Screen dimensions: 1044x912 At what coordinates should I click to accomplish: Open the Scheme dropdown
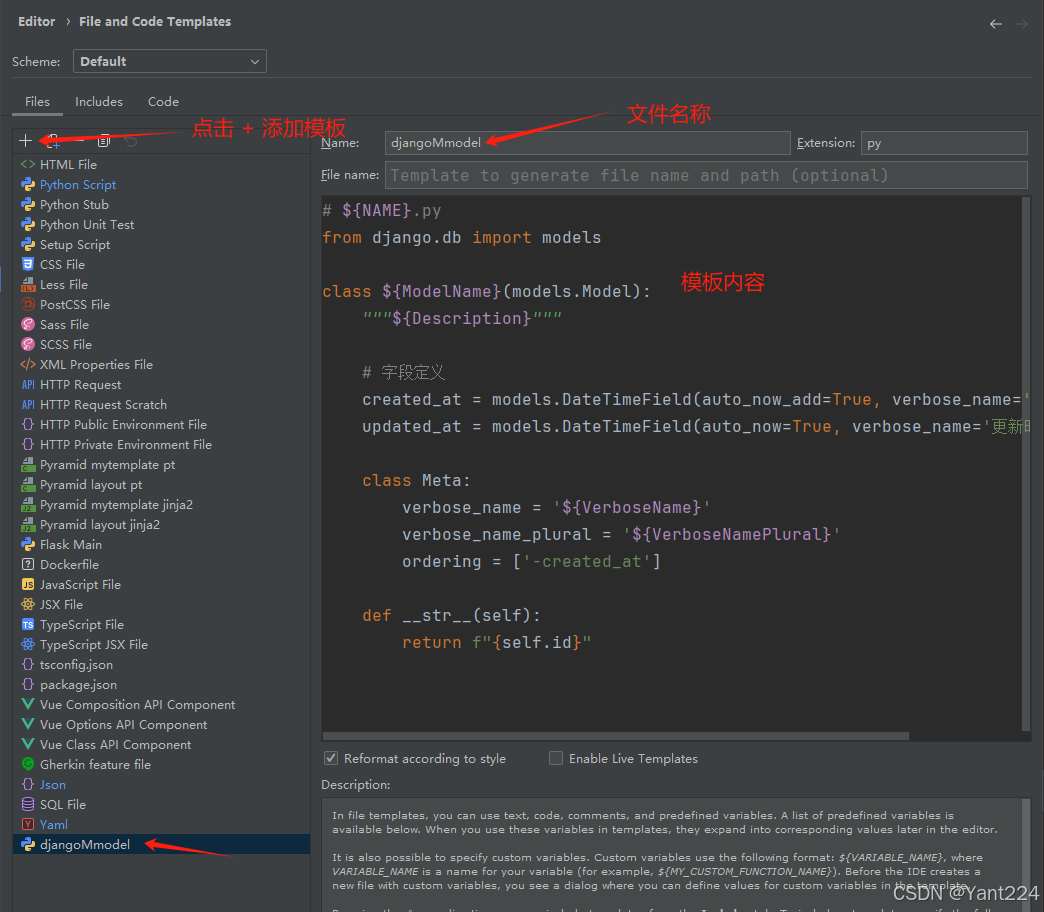170,61
